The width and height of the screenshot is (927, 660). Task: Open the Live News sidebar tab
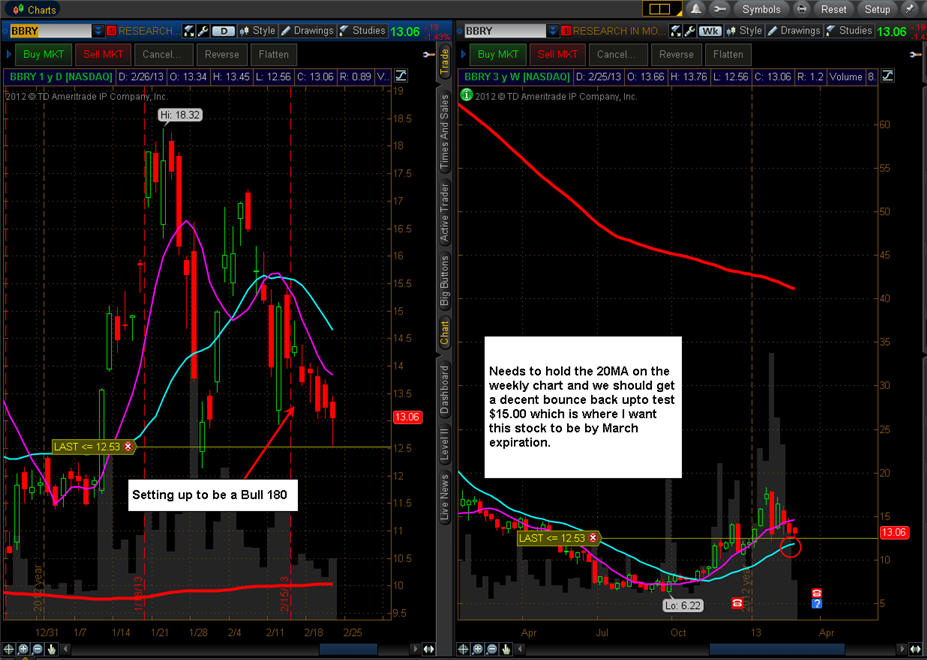coord(444,496)
